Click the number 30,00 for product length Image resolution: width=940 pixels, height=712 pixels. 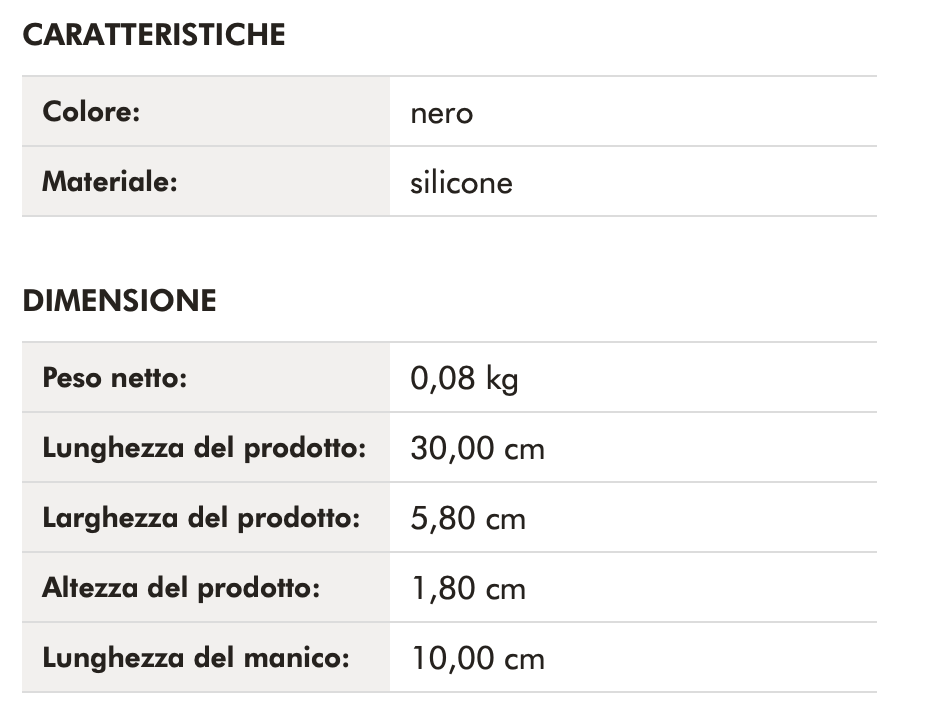tap(452, 449)
